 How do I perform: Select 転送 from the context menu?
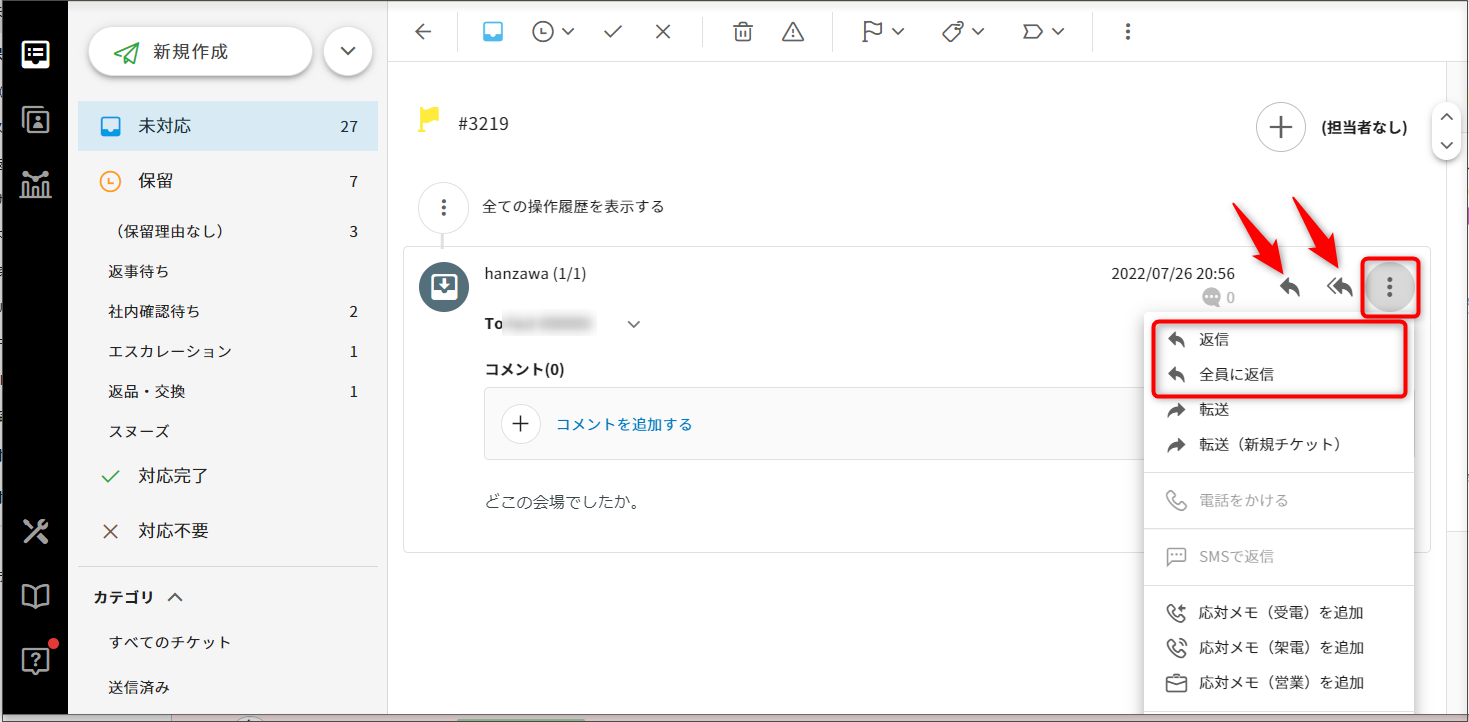1214,410
